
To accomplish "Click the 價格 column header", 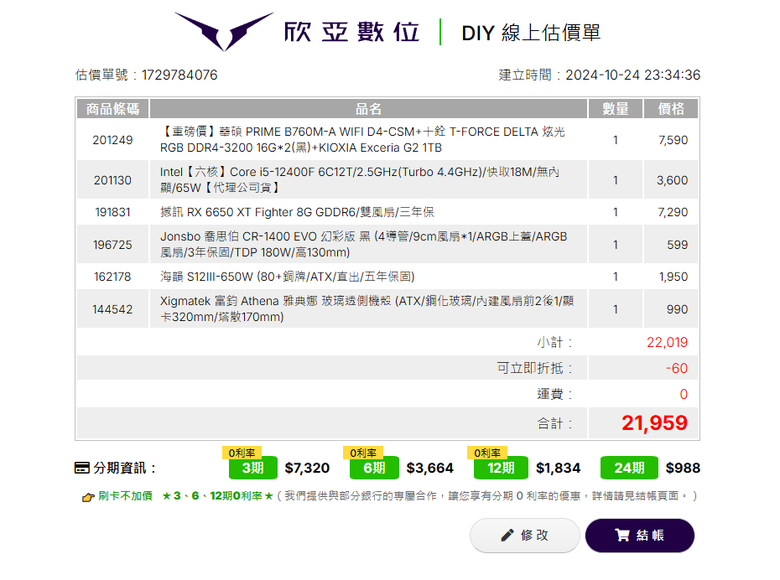I will click(x=671, y=109).
